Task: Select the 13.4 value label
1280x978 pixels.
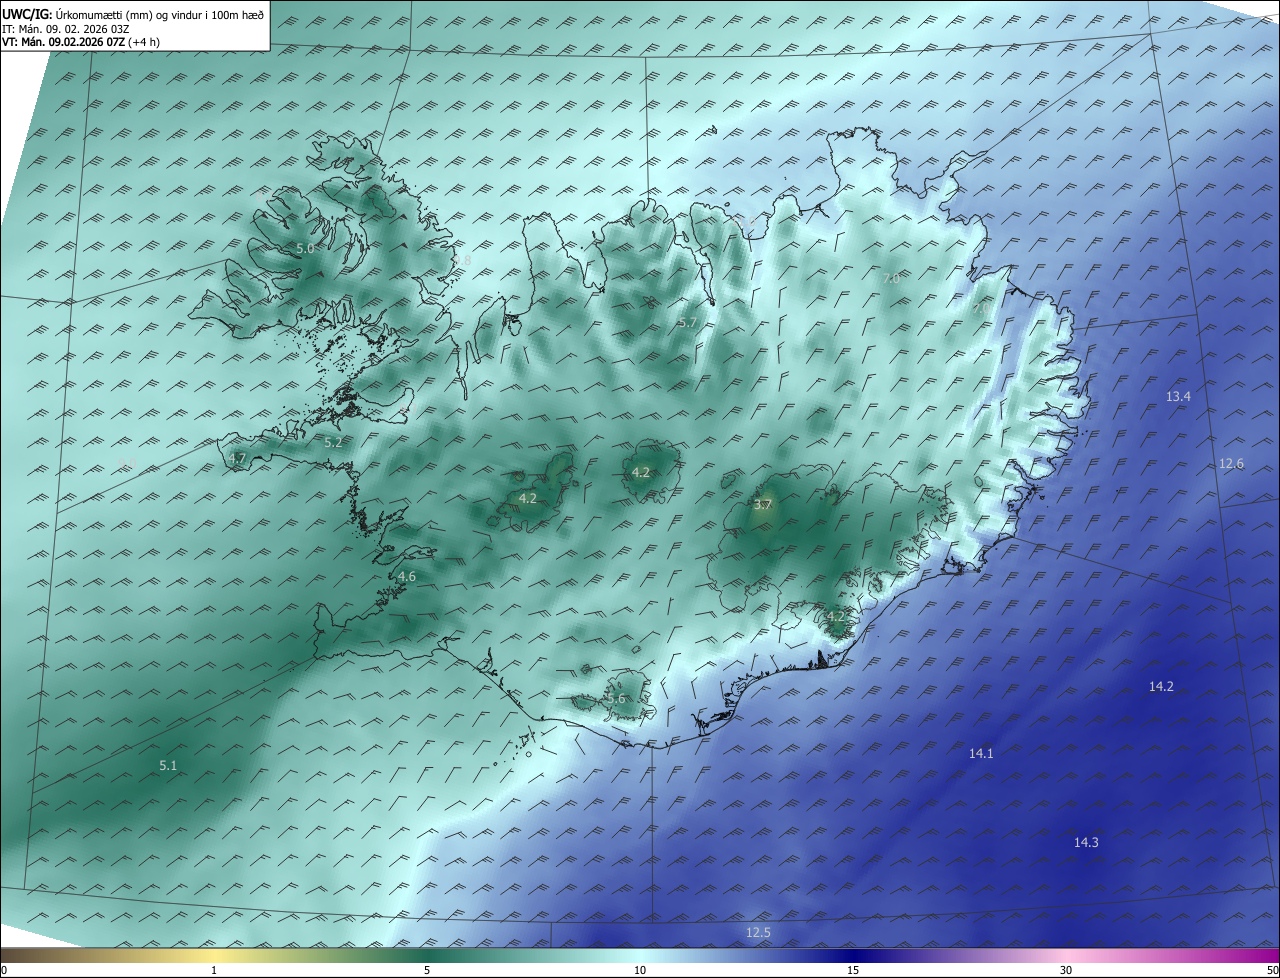Action: 1179,397
